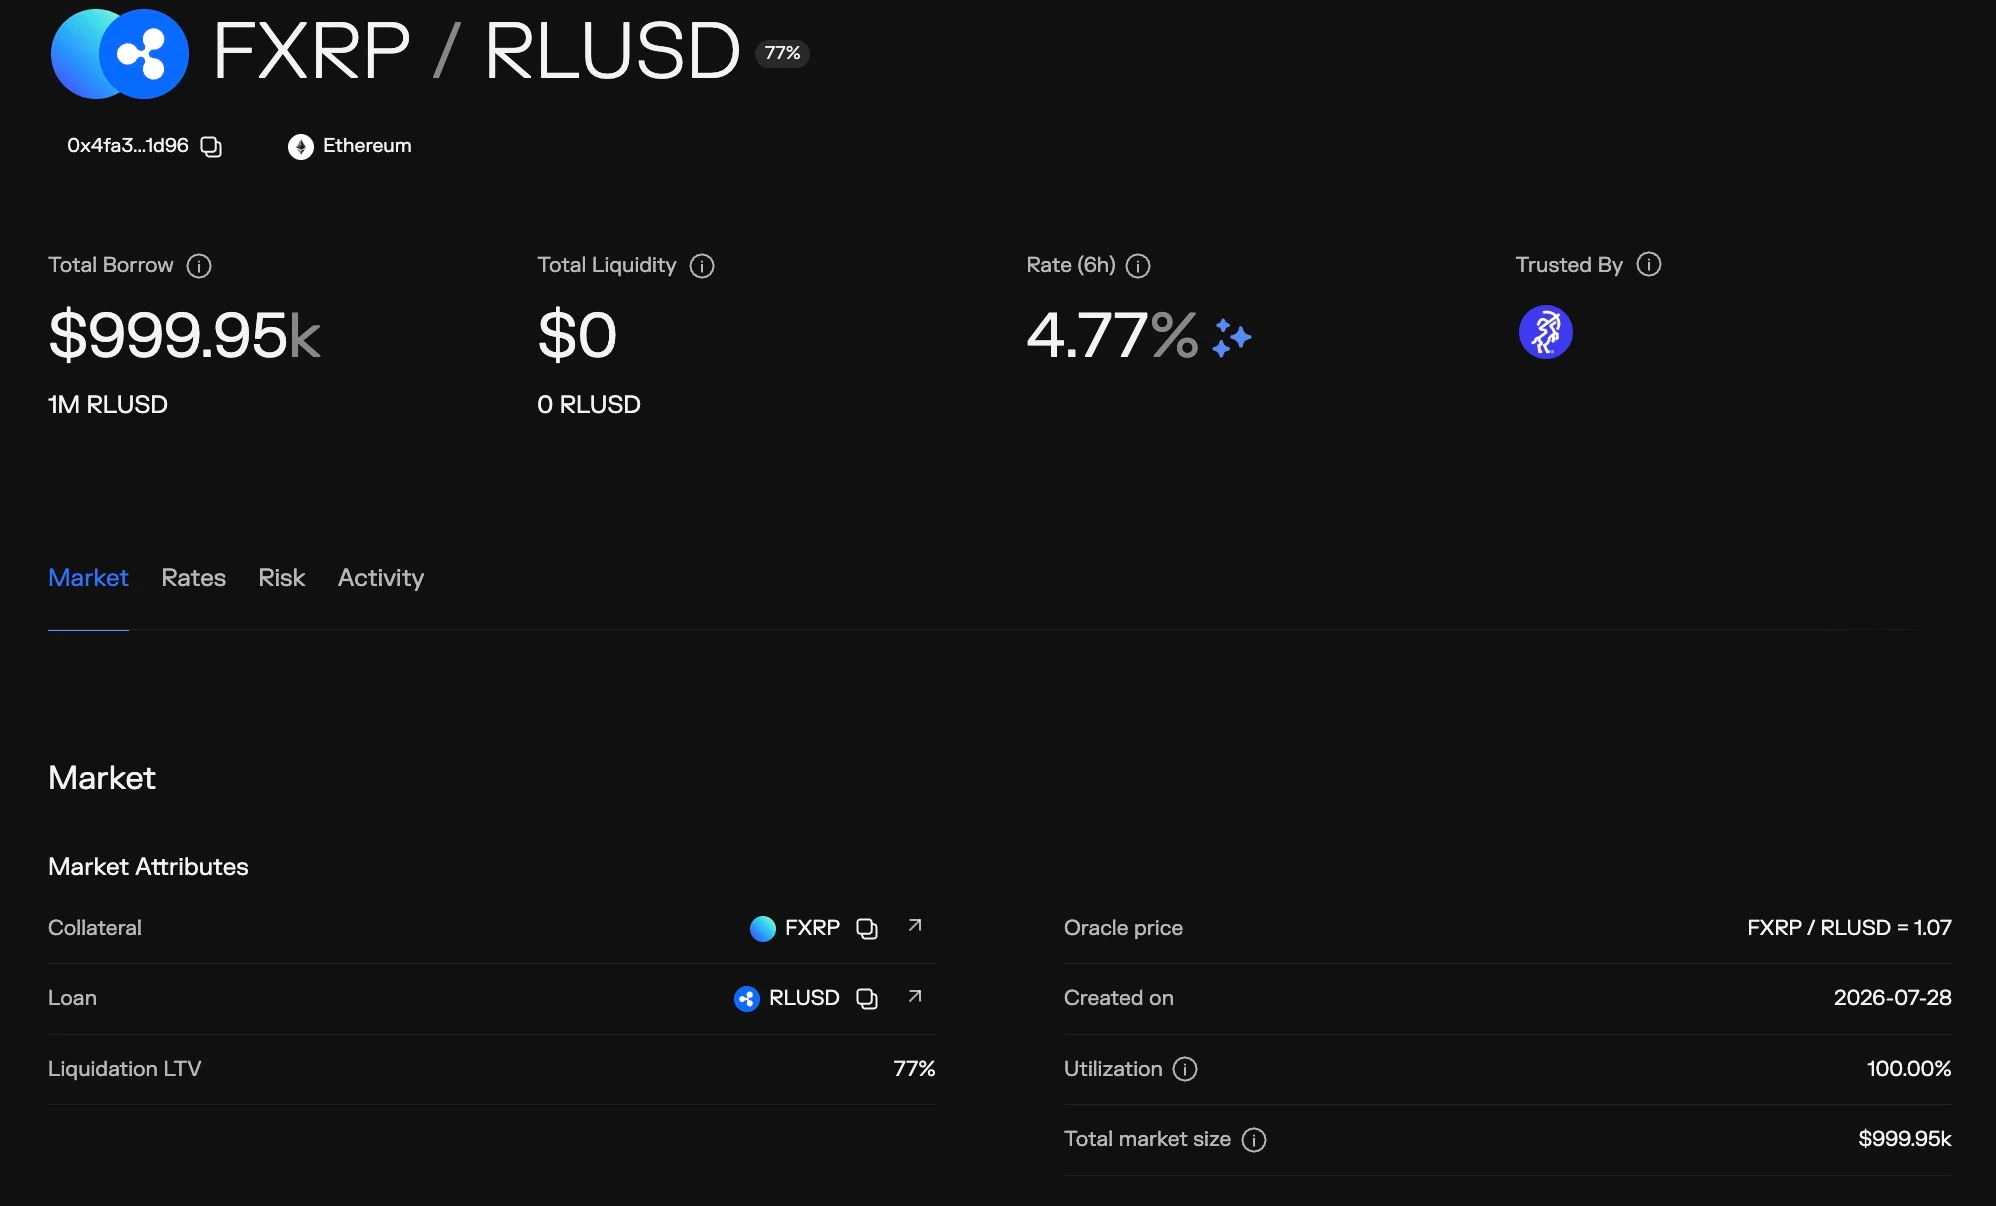The width and height of the screenshot is (1996, 1206).
Task: Open FXRP collateral in external explorer
Action: click(915, 926)
